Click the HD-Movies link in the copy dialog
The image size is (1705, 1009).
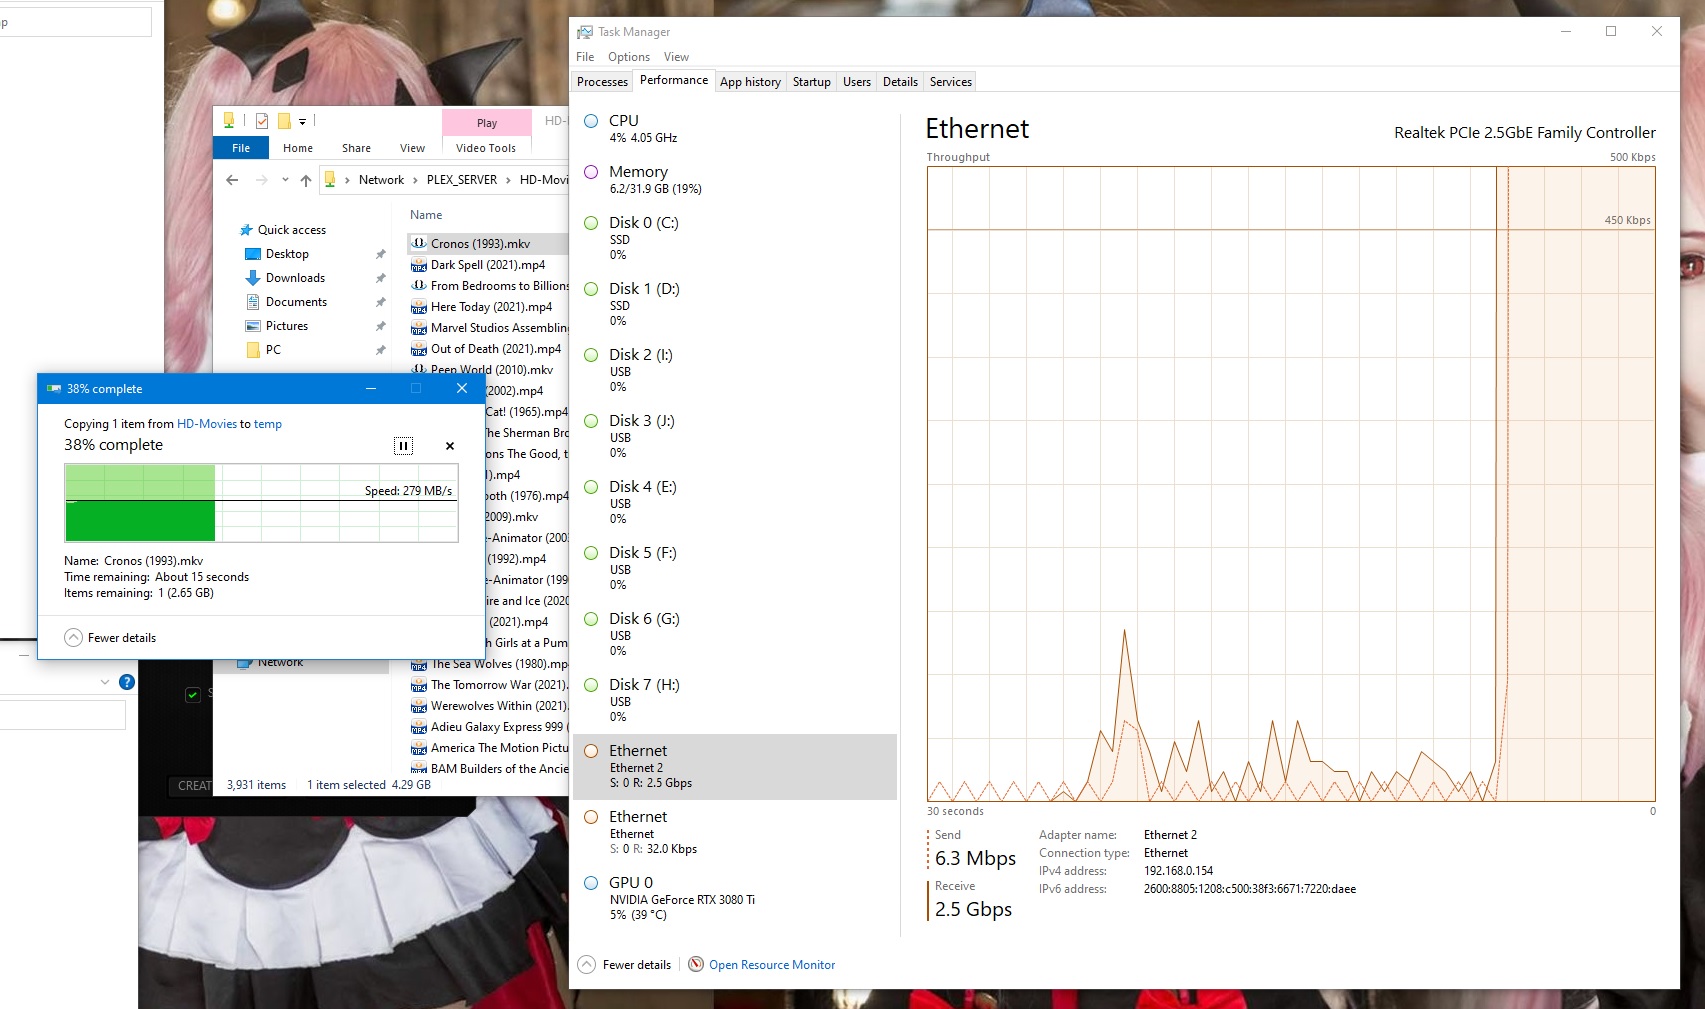(207, 424)
